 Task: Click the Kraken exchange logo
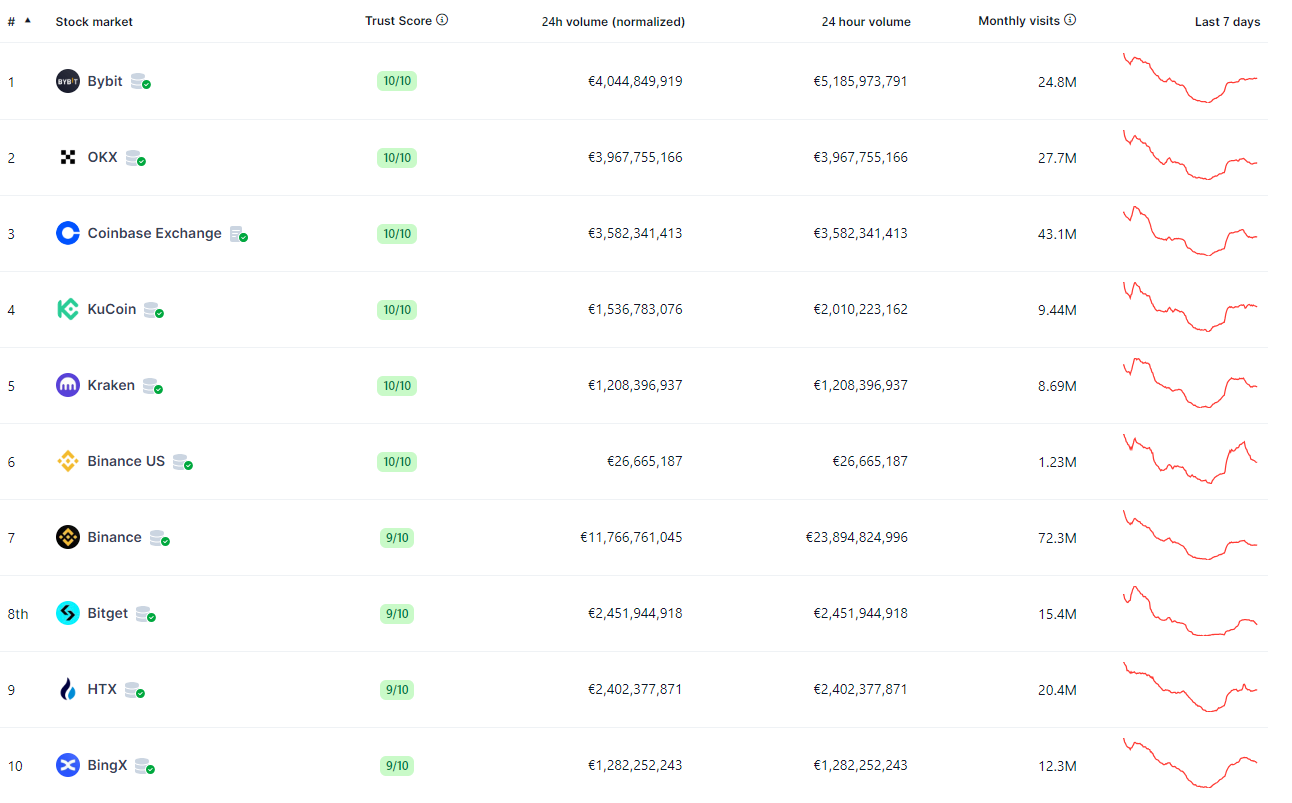click(68, 385)
